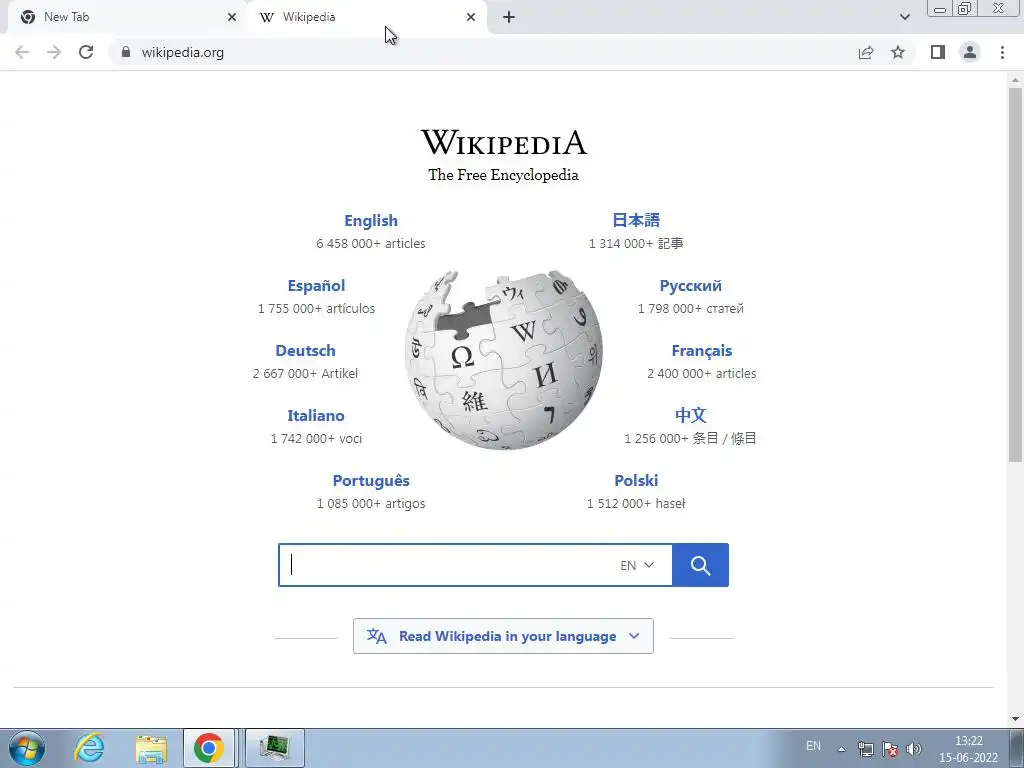Switch to the New Tab tab

click(x=127, y=17)
